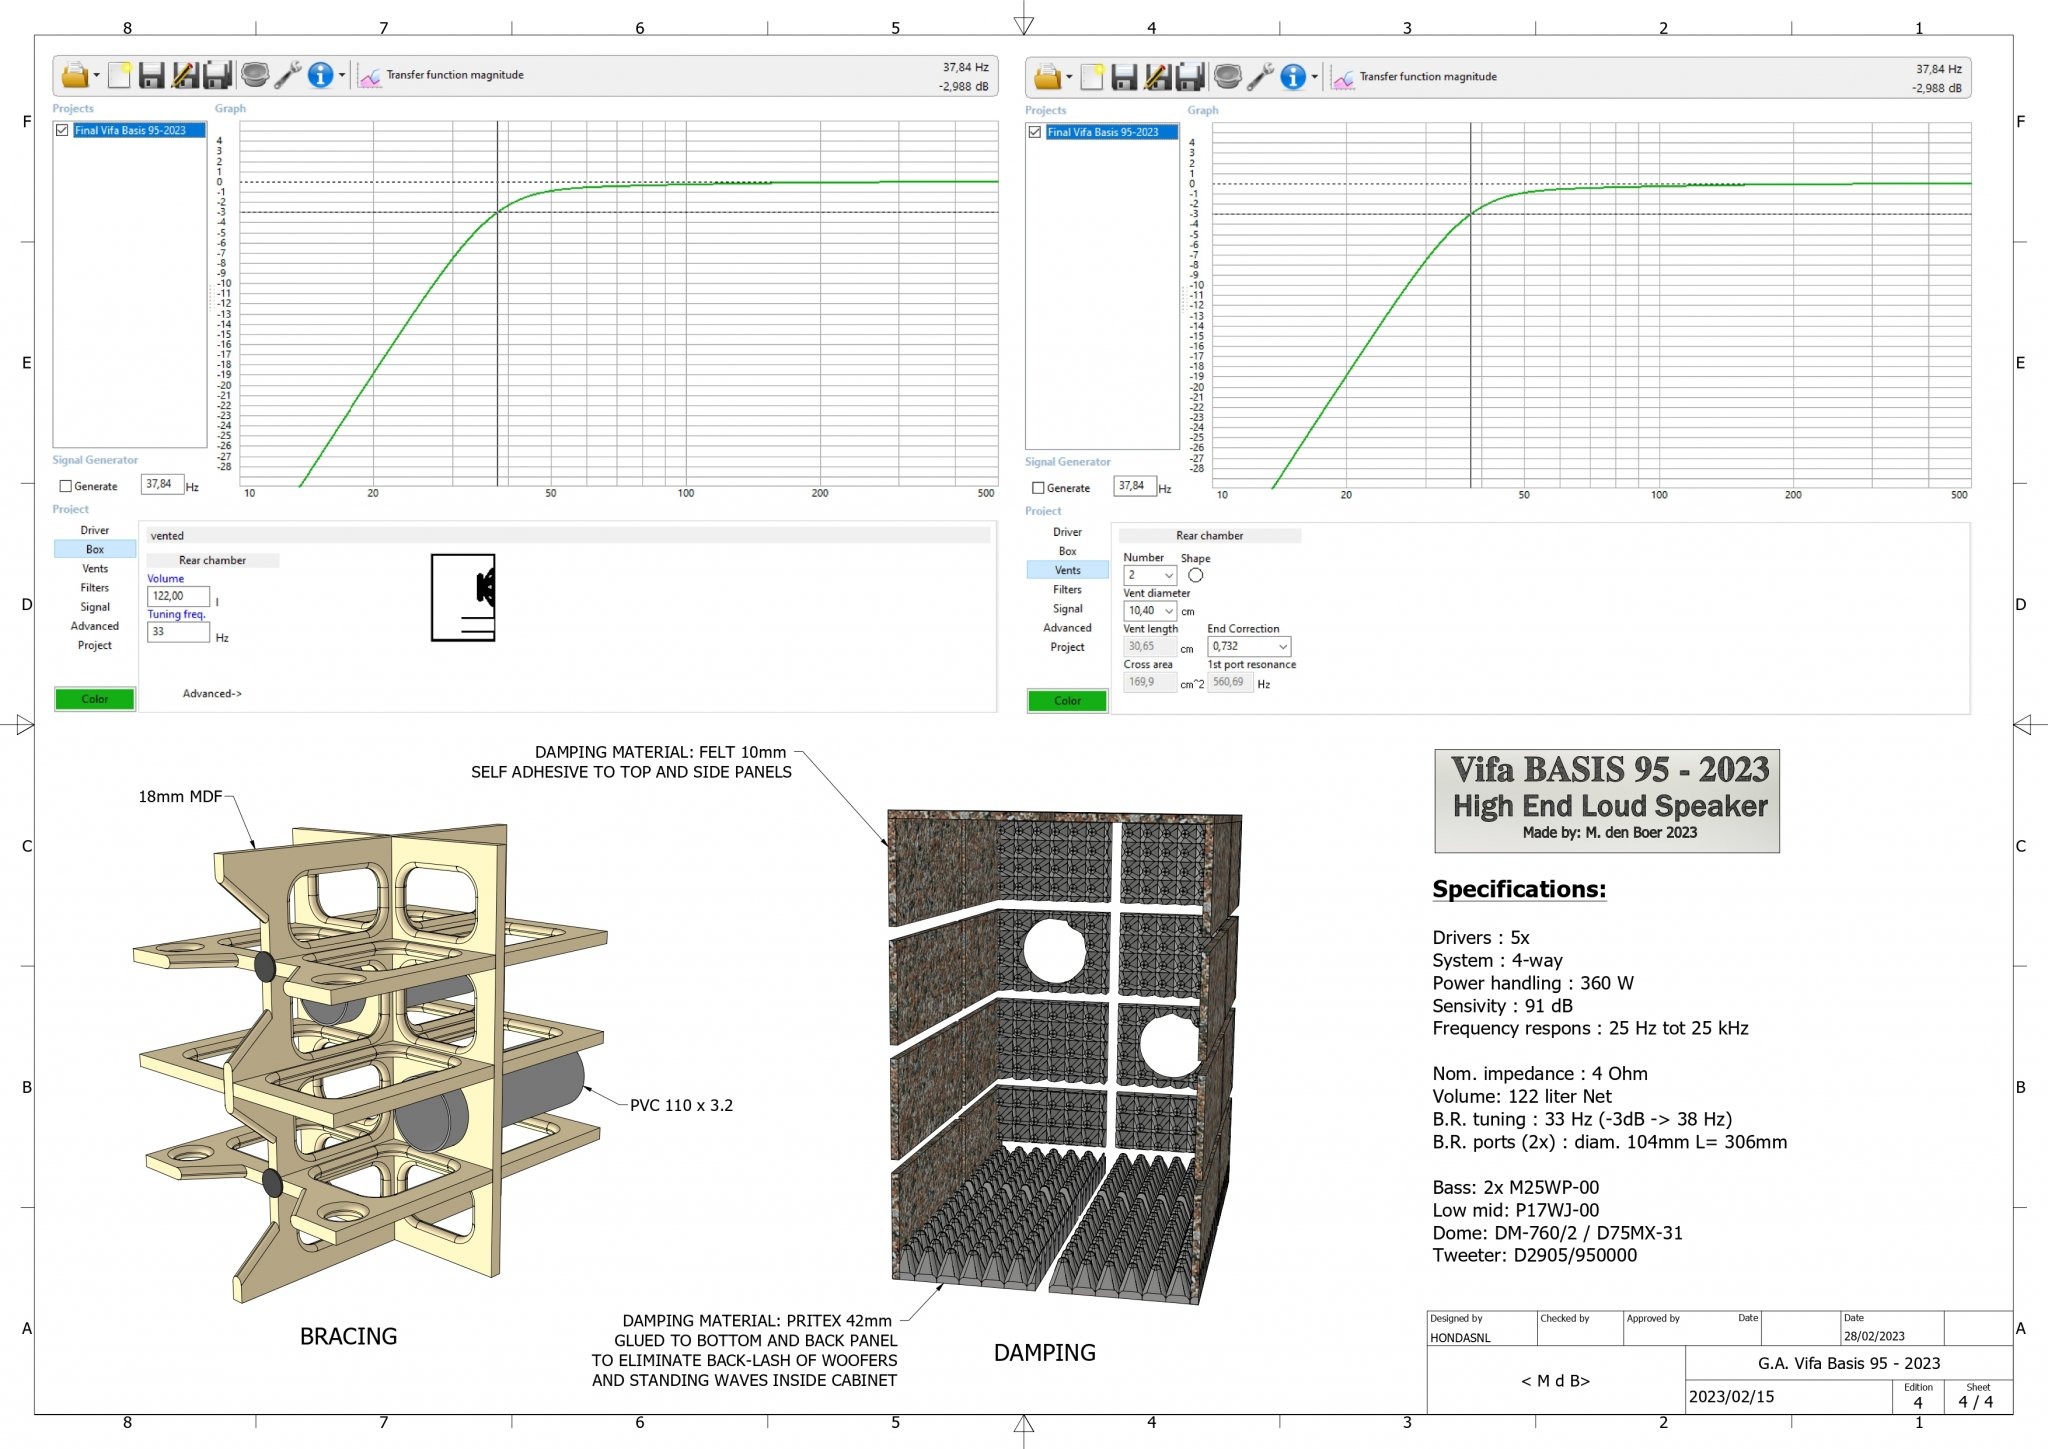Click graph-type chart icon in Vents-tab window

click(1343, 79)
